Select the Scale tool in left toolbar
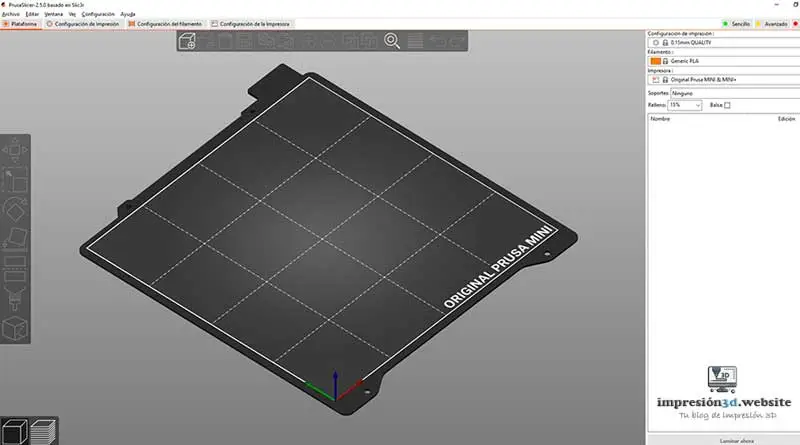 pos(15,181)
